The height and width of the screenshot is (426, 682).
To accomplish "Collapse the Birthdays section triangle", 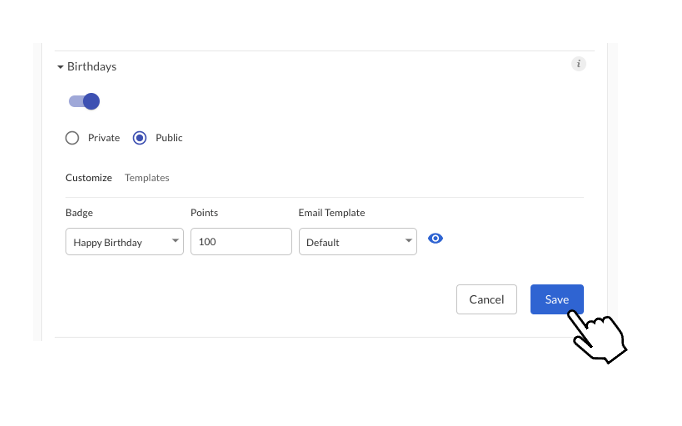I will [x=60, y=67].
